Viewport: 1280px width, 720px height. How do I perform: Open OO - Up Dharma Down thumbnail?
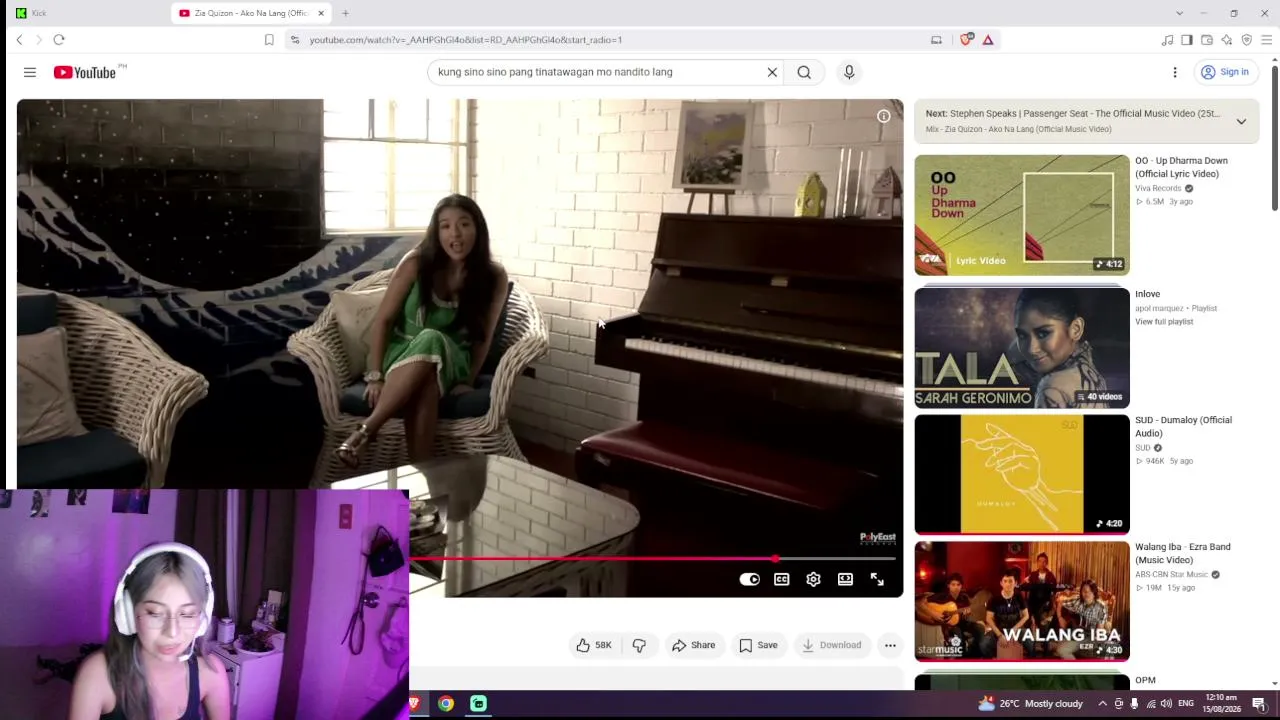point(1022,215)
